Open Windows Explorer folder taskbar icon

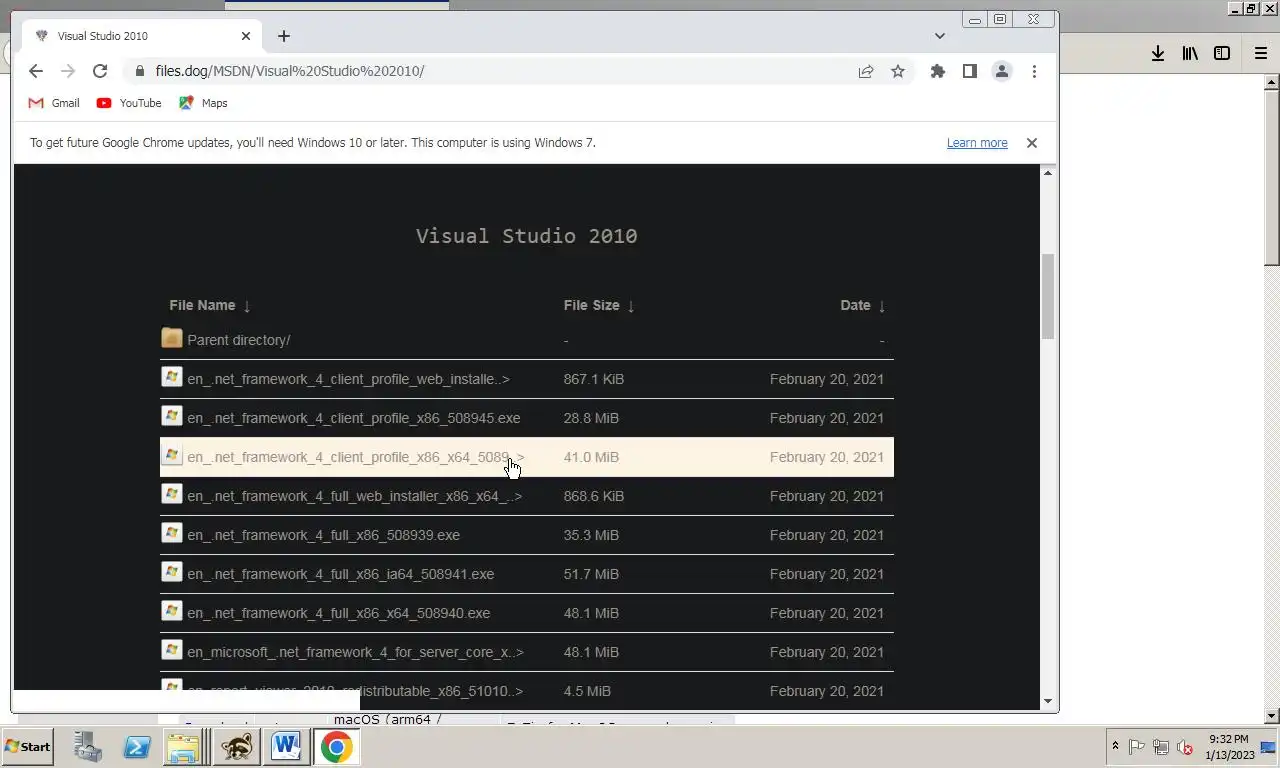point(184,747)
